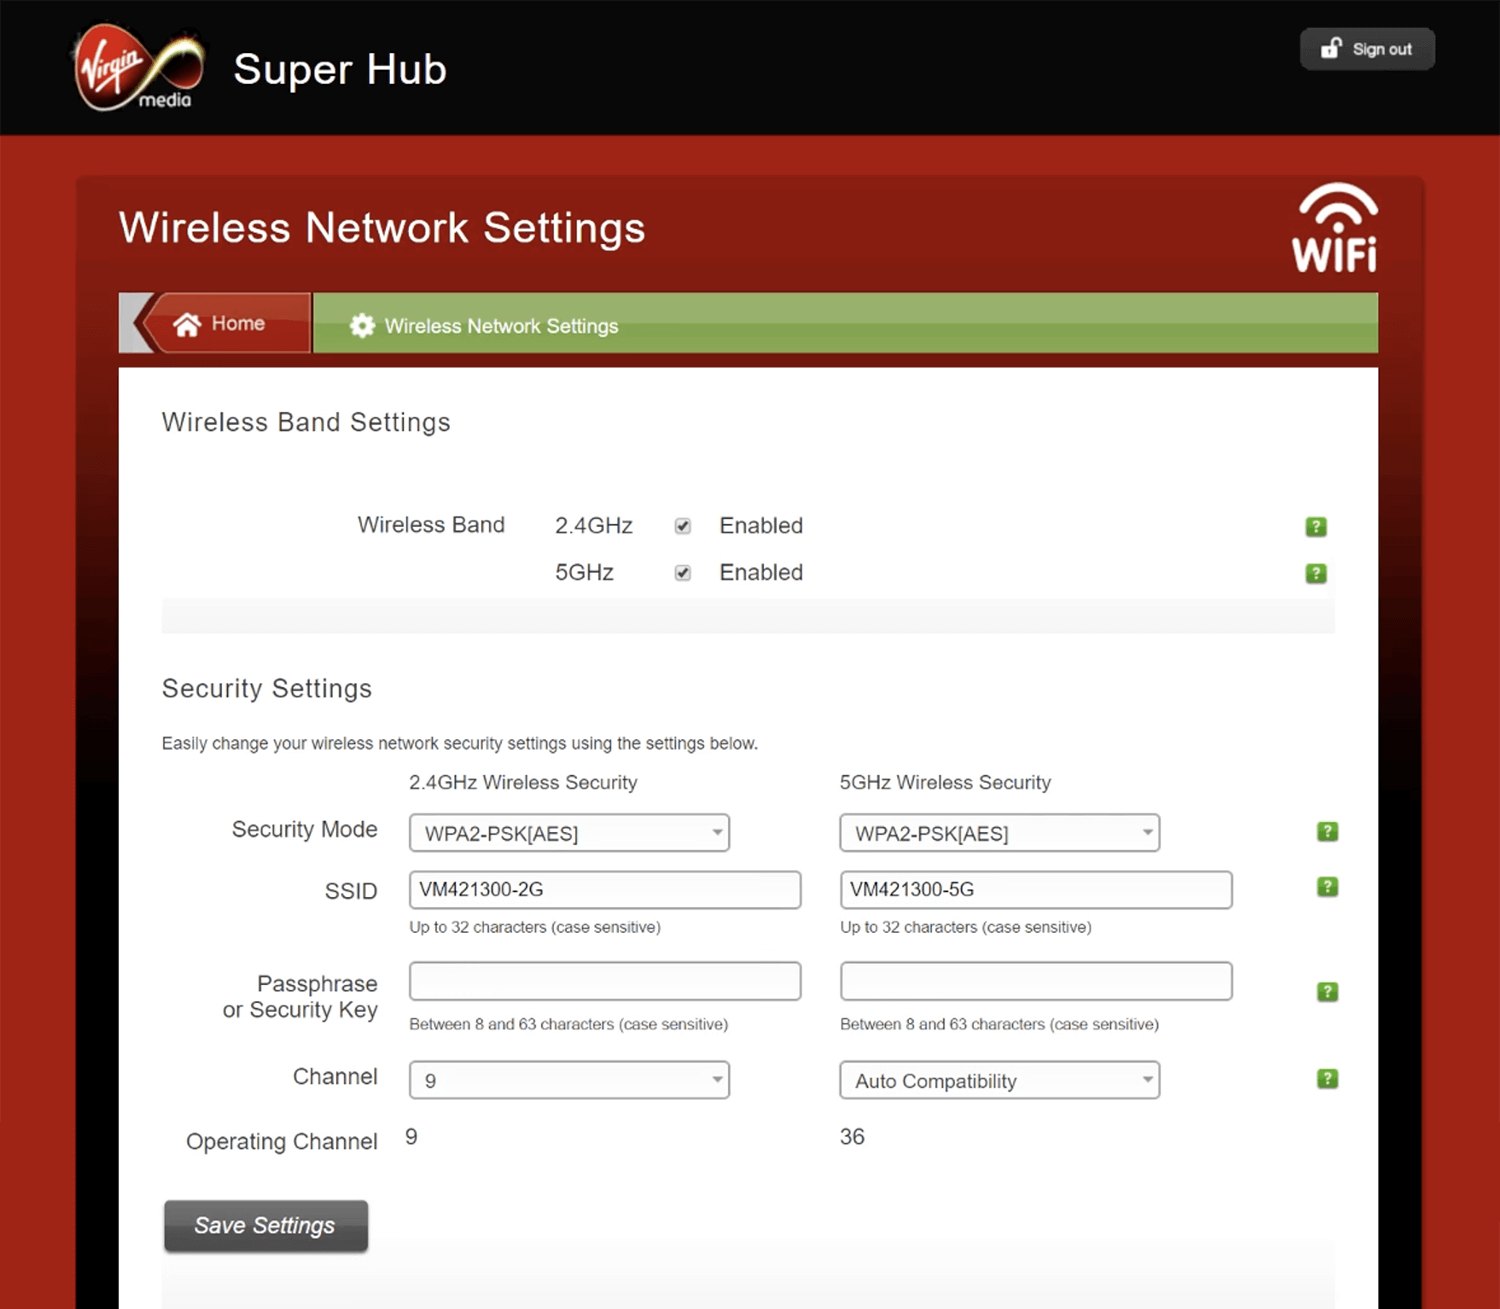This screenshot has height=1309, width=1500.
Task: Focus the 5GHz passphrase input field
Action: click(x=1035, y=981)
